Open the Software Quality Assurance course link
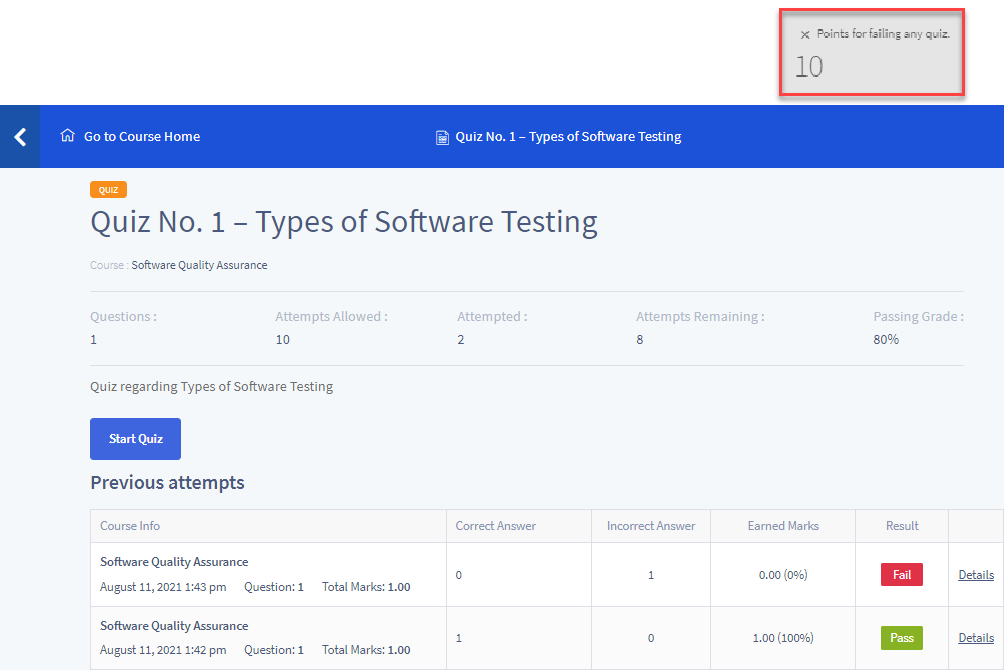Image resolution: width=1004 pixels, height=670 pixels. click(x=199, y=265)
